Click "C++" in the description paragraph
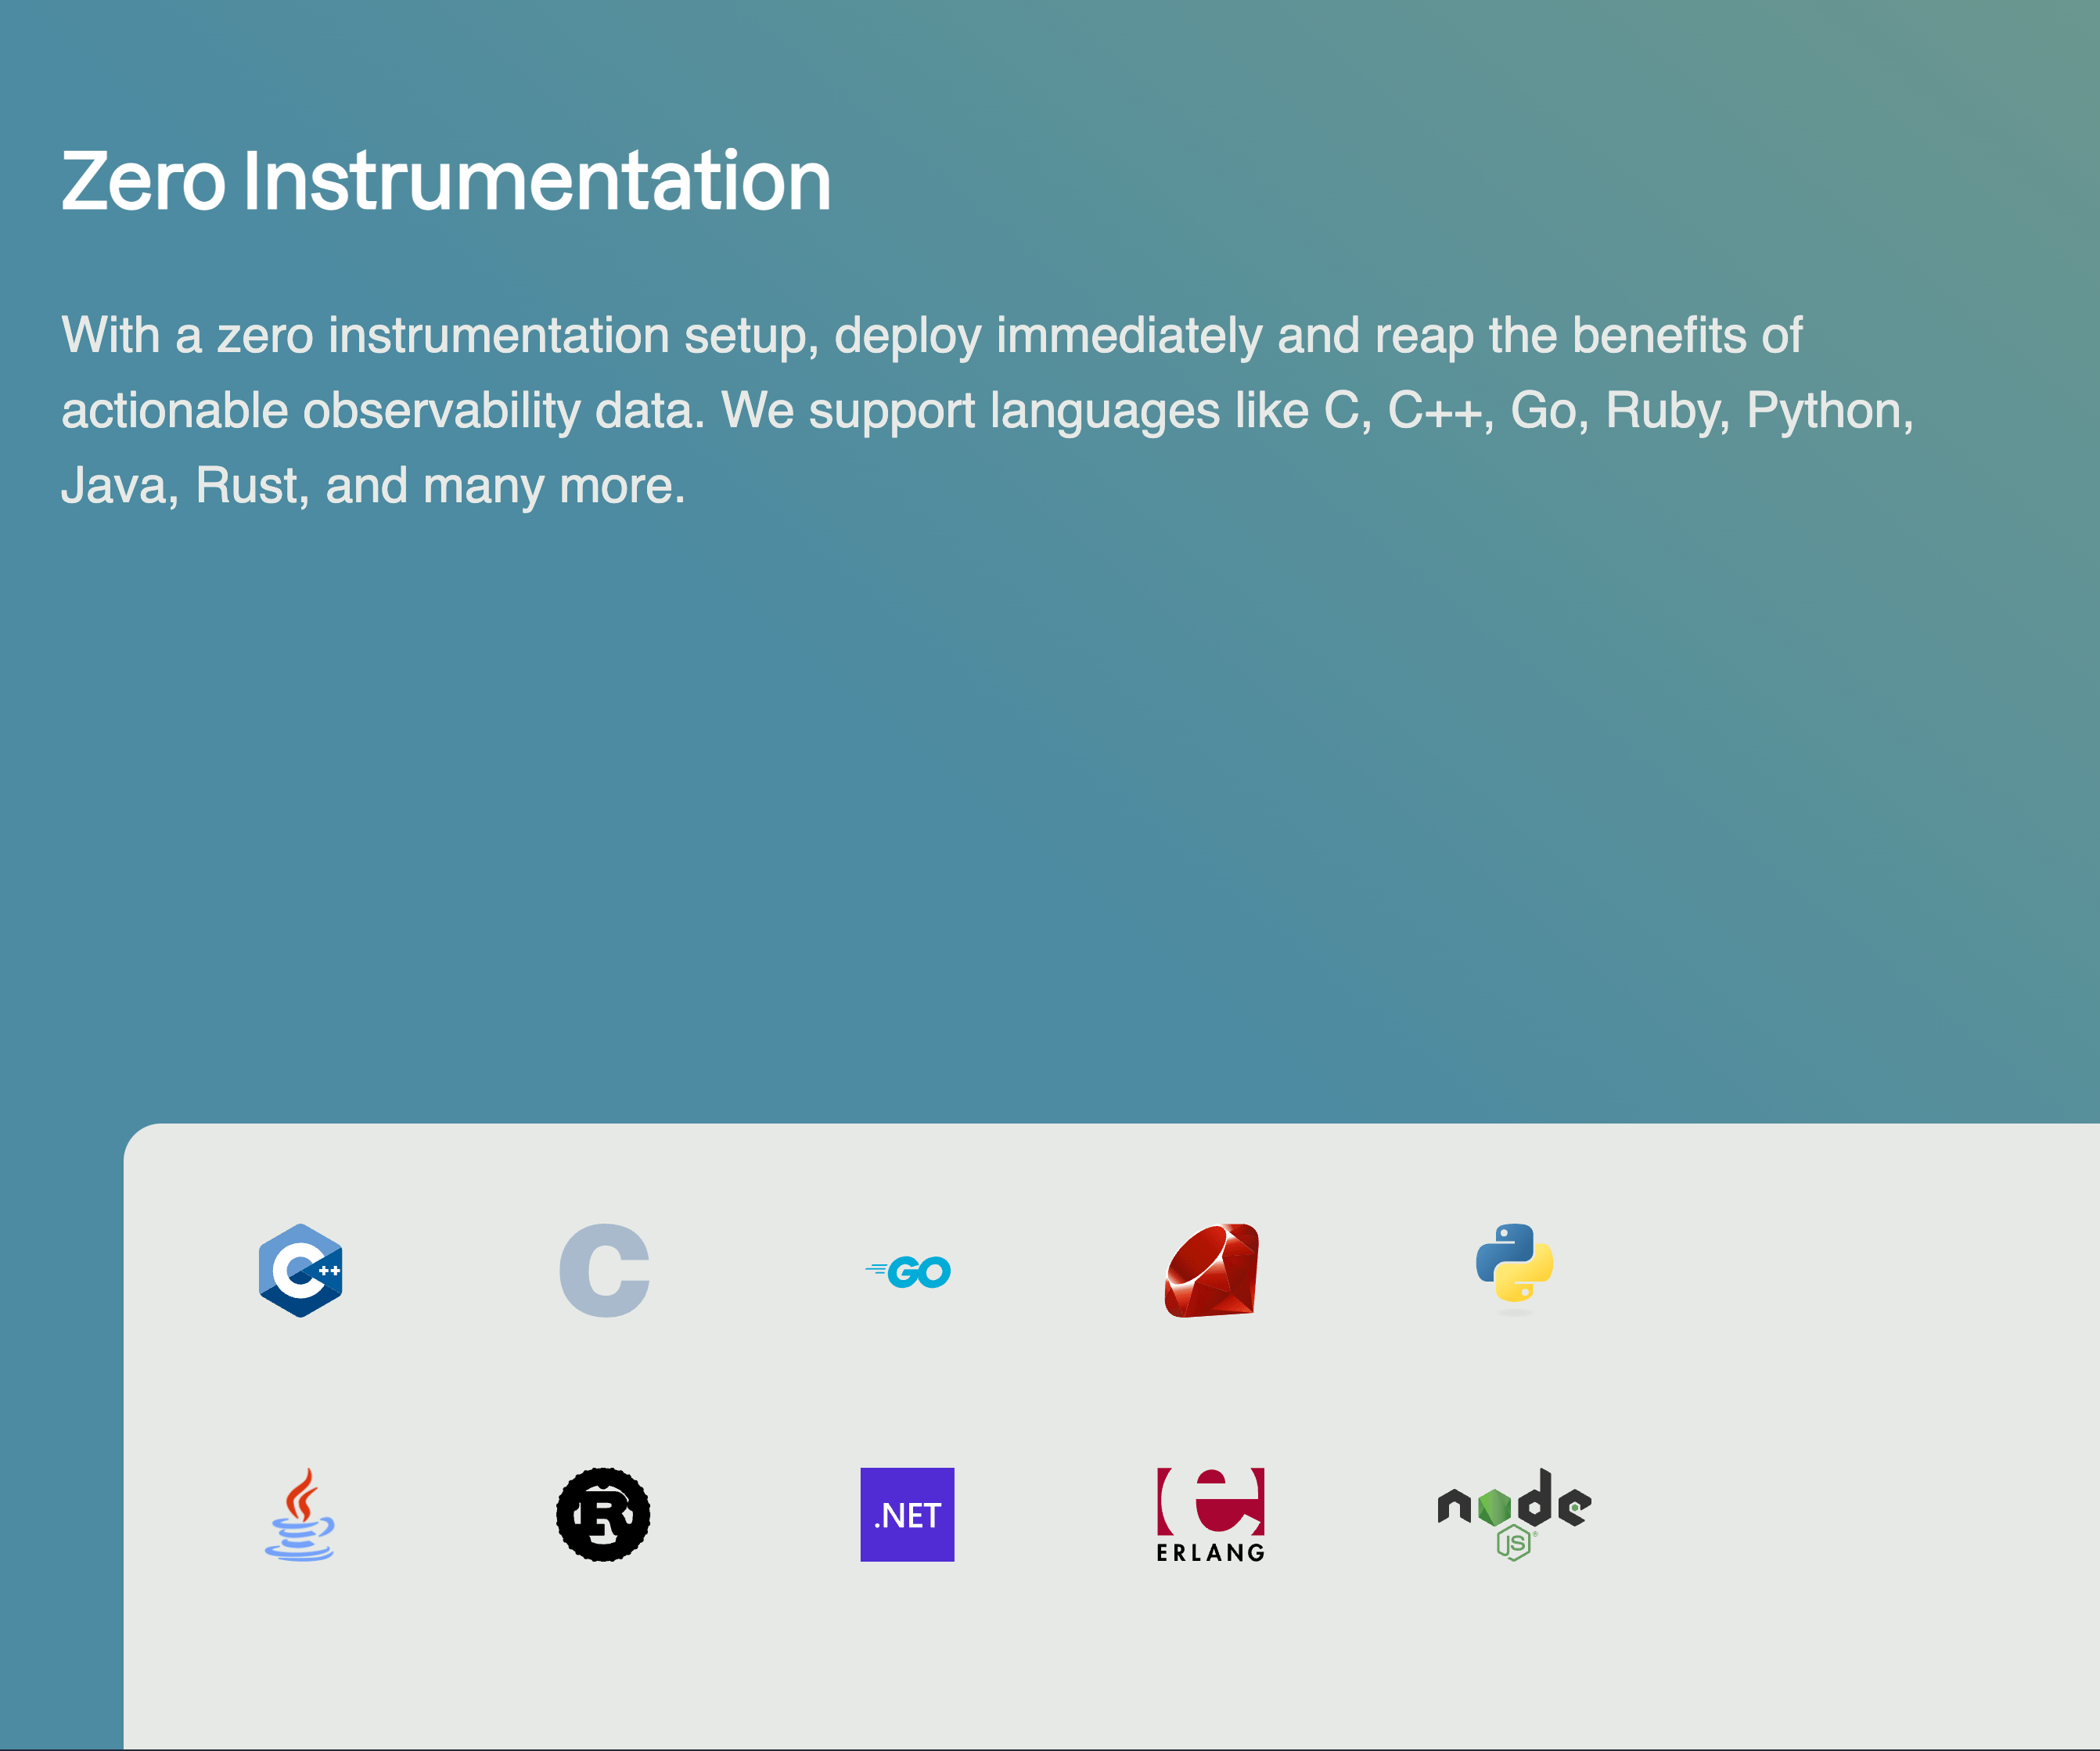The height and width of the screenshot is (1751, 2100). coord(1435,411)
